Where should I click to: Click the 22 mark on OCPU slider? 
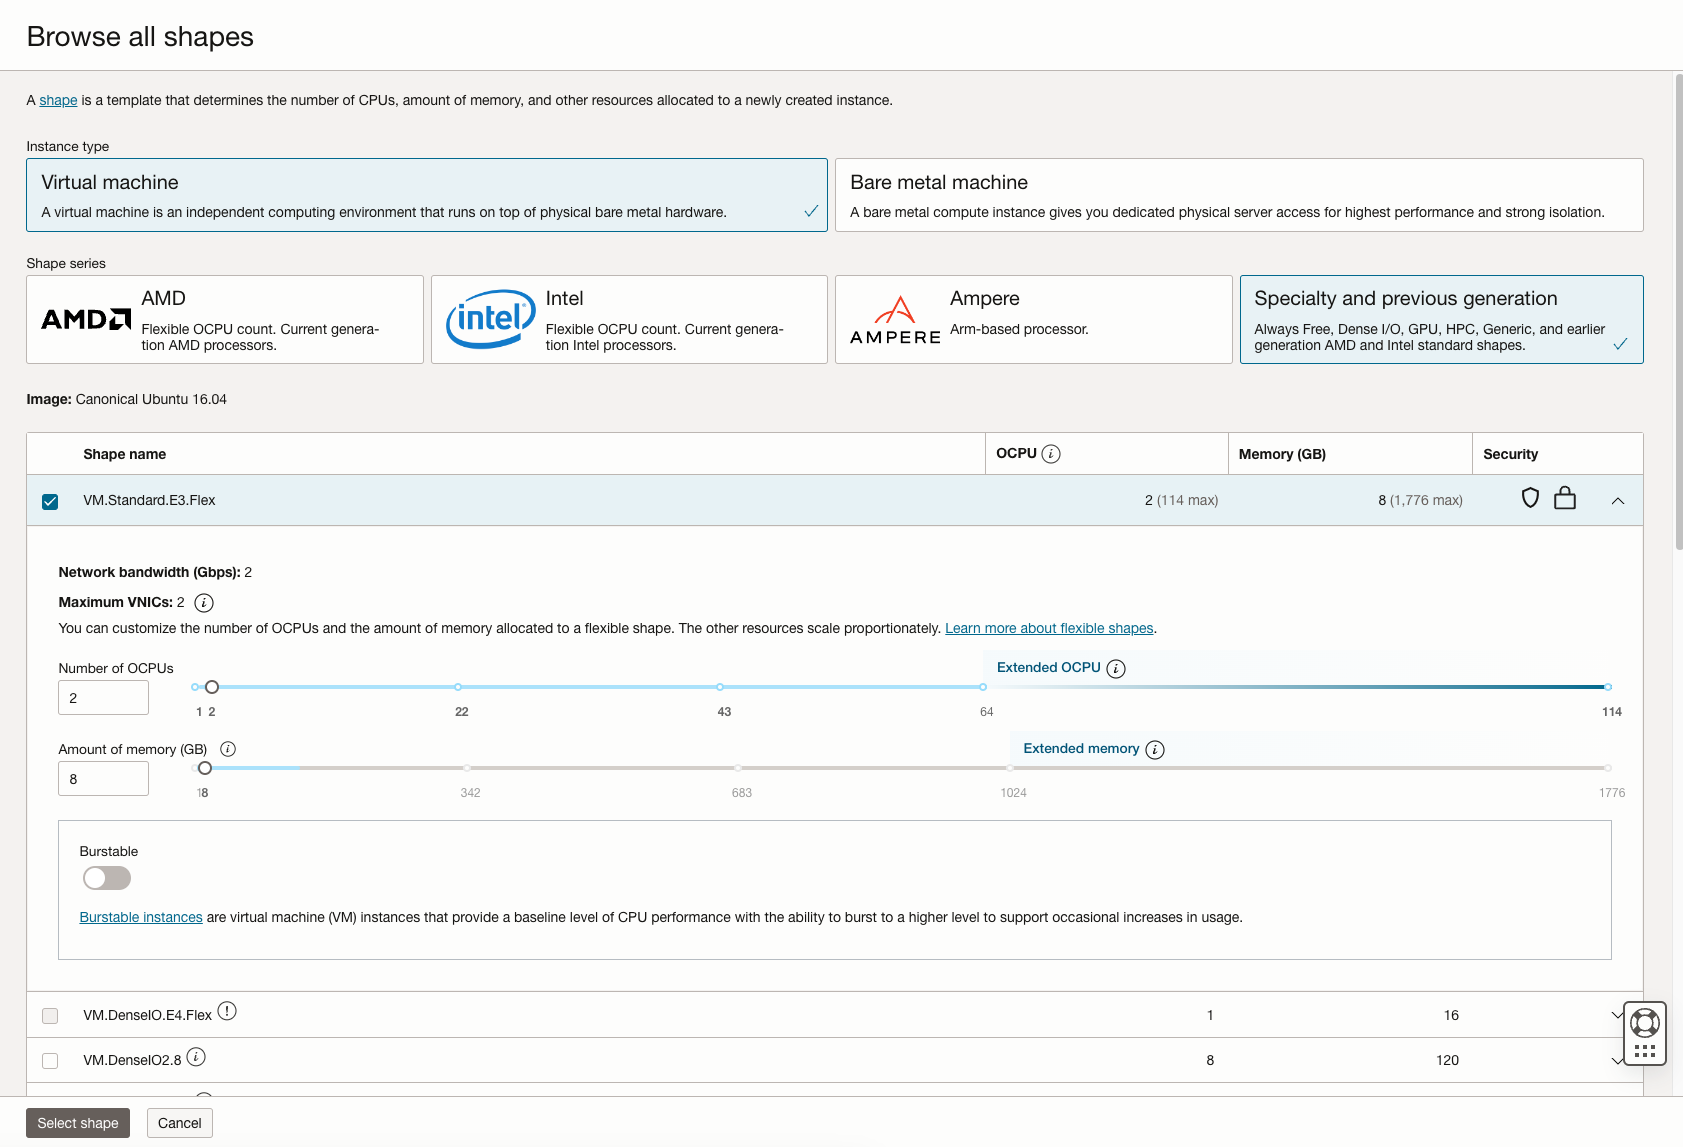pos(458,687)
